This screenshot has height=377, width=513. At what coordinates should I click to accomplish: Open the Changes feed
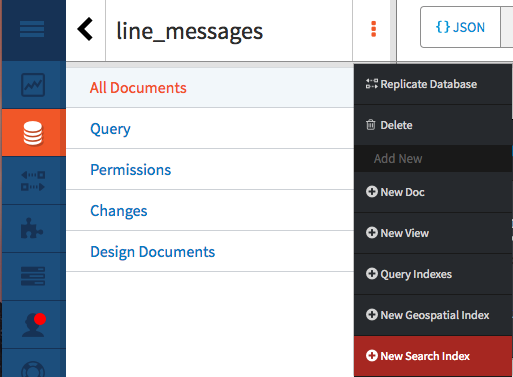click(210, 211)
